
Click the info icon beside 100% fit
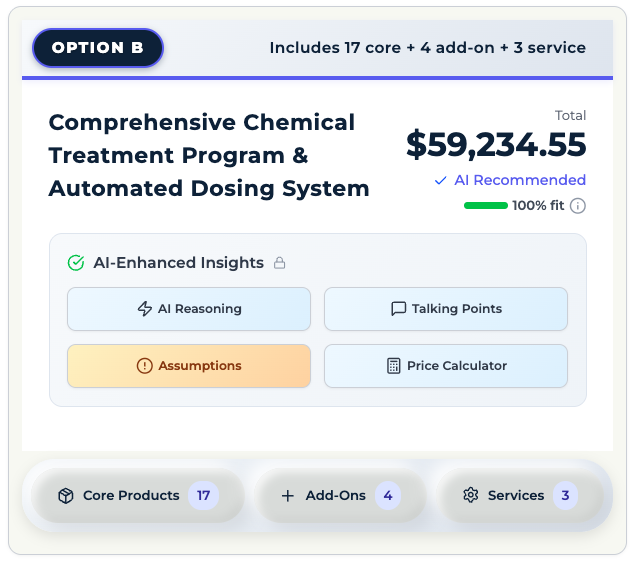pos(578,206)
